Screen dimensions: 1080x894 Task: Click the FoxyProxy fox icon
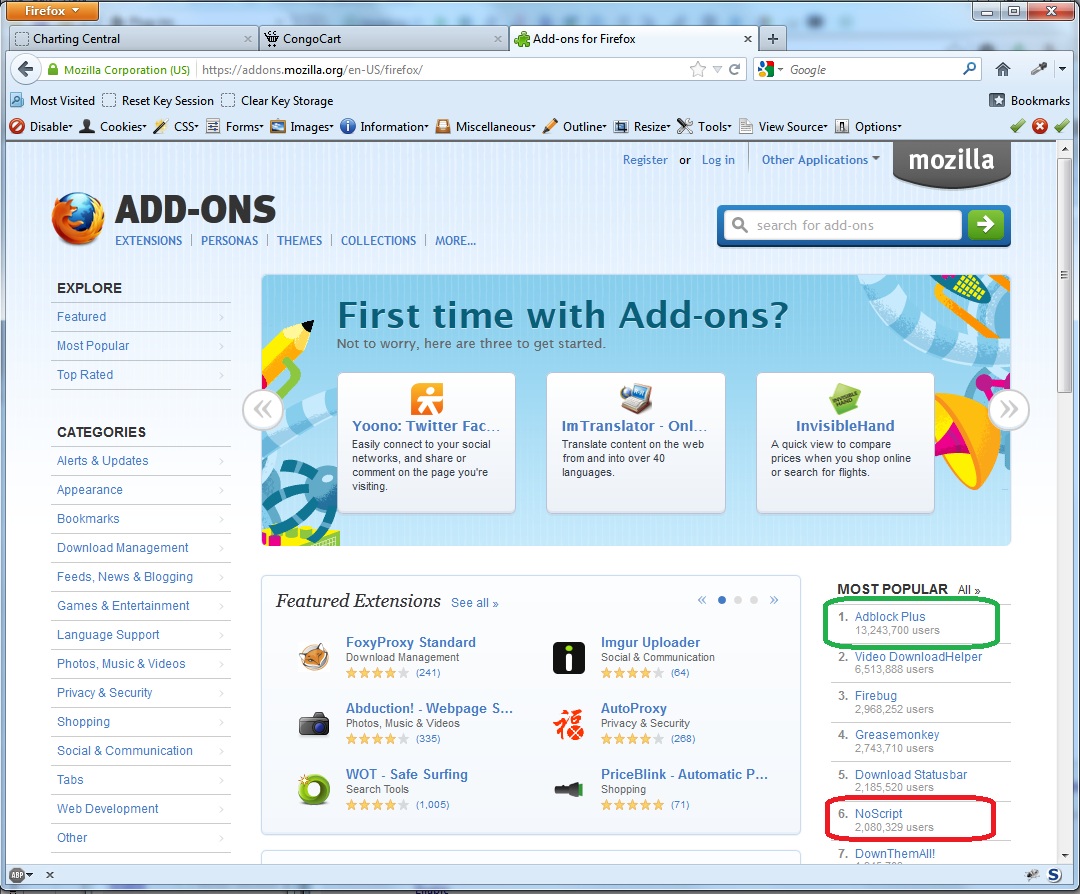[314, 657]
